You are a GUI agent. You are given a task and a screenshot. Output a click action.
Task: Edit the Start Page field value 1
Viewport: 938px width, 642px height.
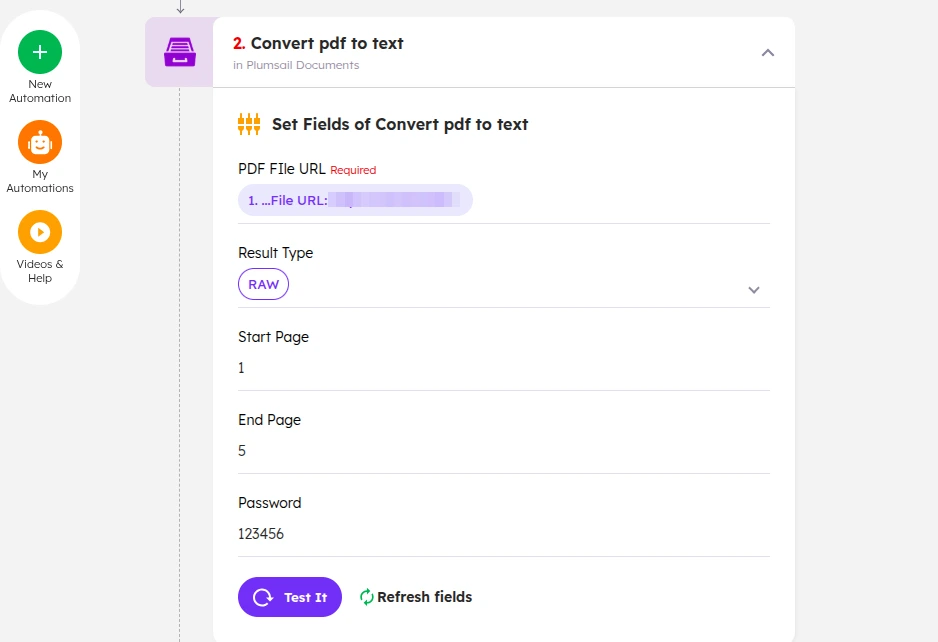[x=504, y=368]
